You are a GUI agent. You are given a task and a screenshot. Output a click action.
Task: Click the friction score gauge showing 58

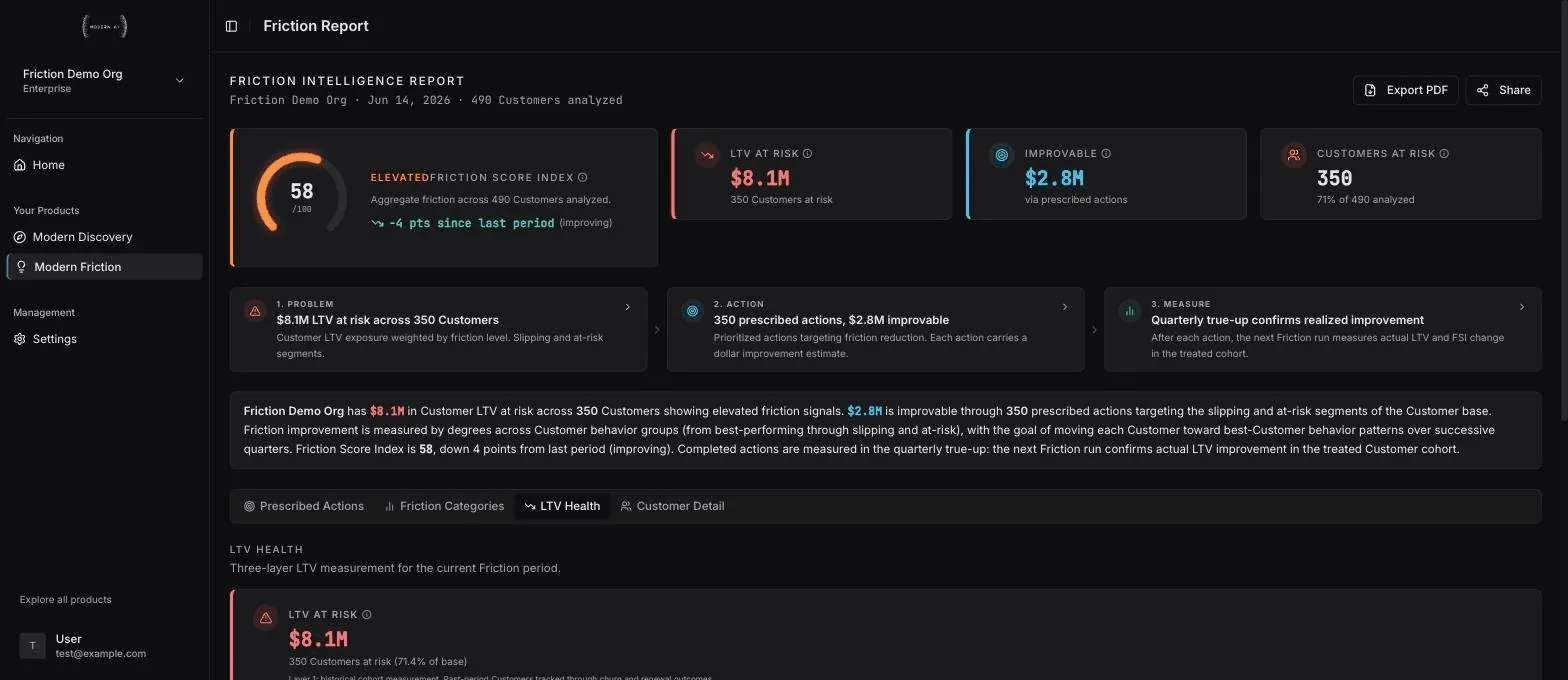click(301, 193)
